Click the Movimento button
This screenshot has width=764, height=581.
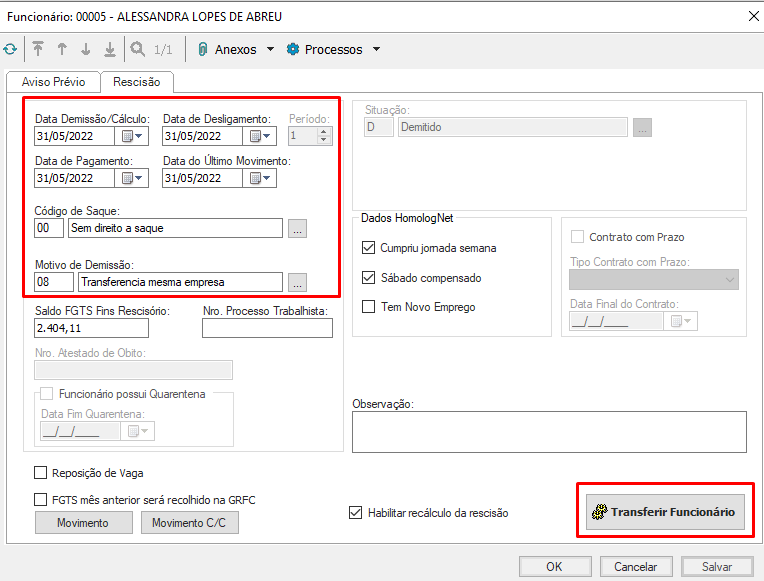pyautogui.click(x=83, y=523)
